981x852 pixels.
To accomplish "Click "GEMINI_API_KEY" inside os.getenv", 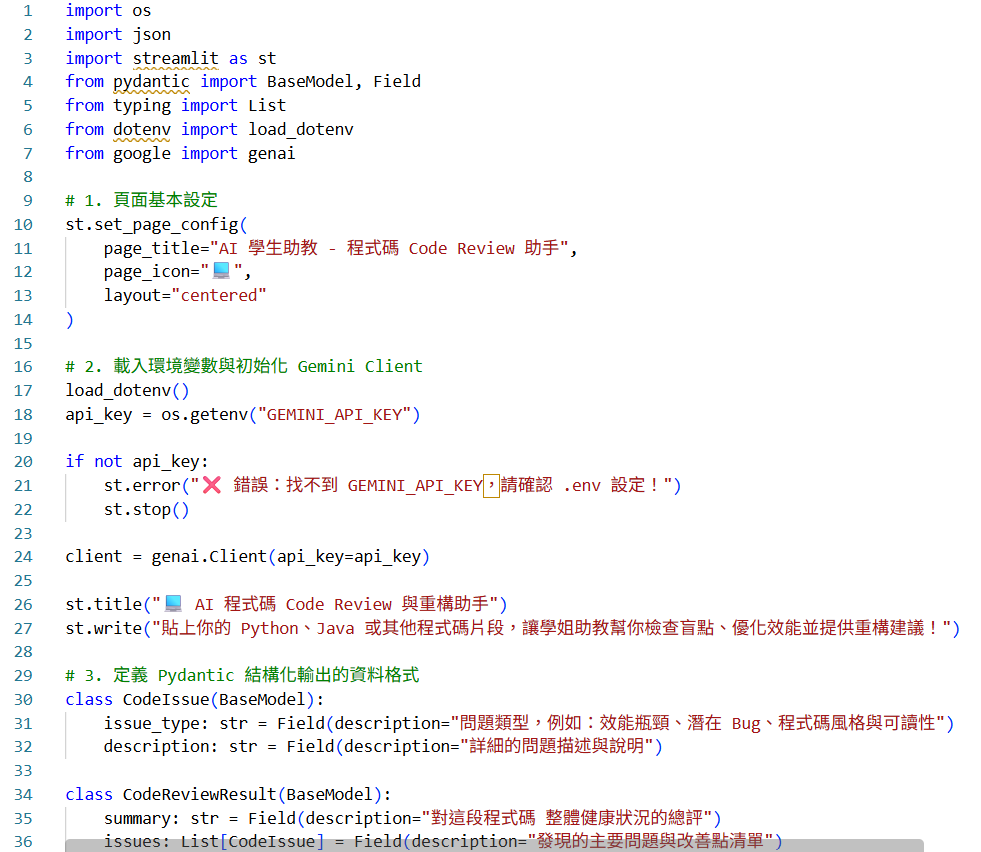I will pyautogui.click(x=334, y=415).
